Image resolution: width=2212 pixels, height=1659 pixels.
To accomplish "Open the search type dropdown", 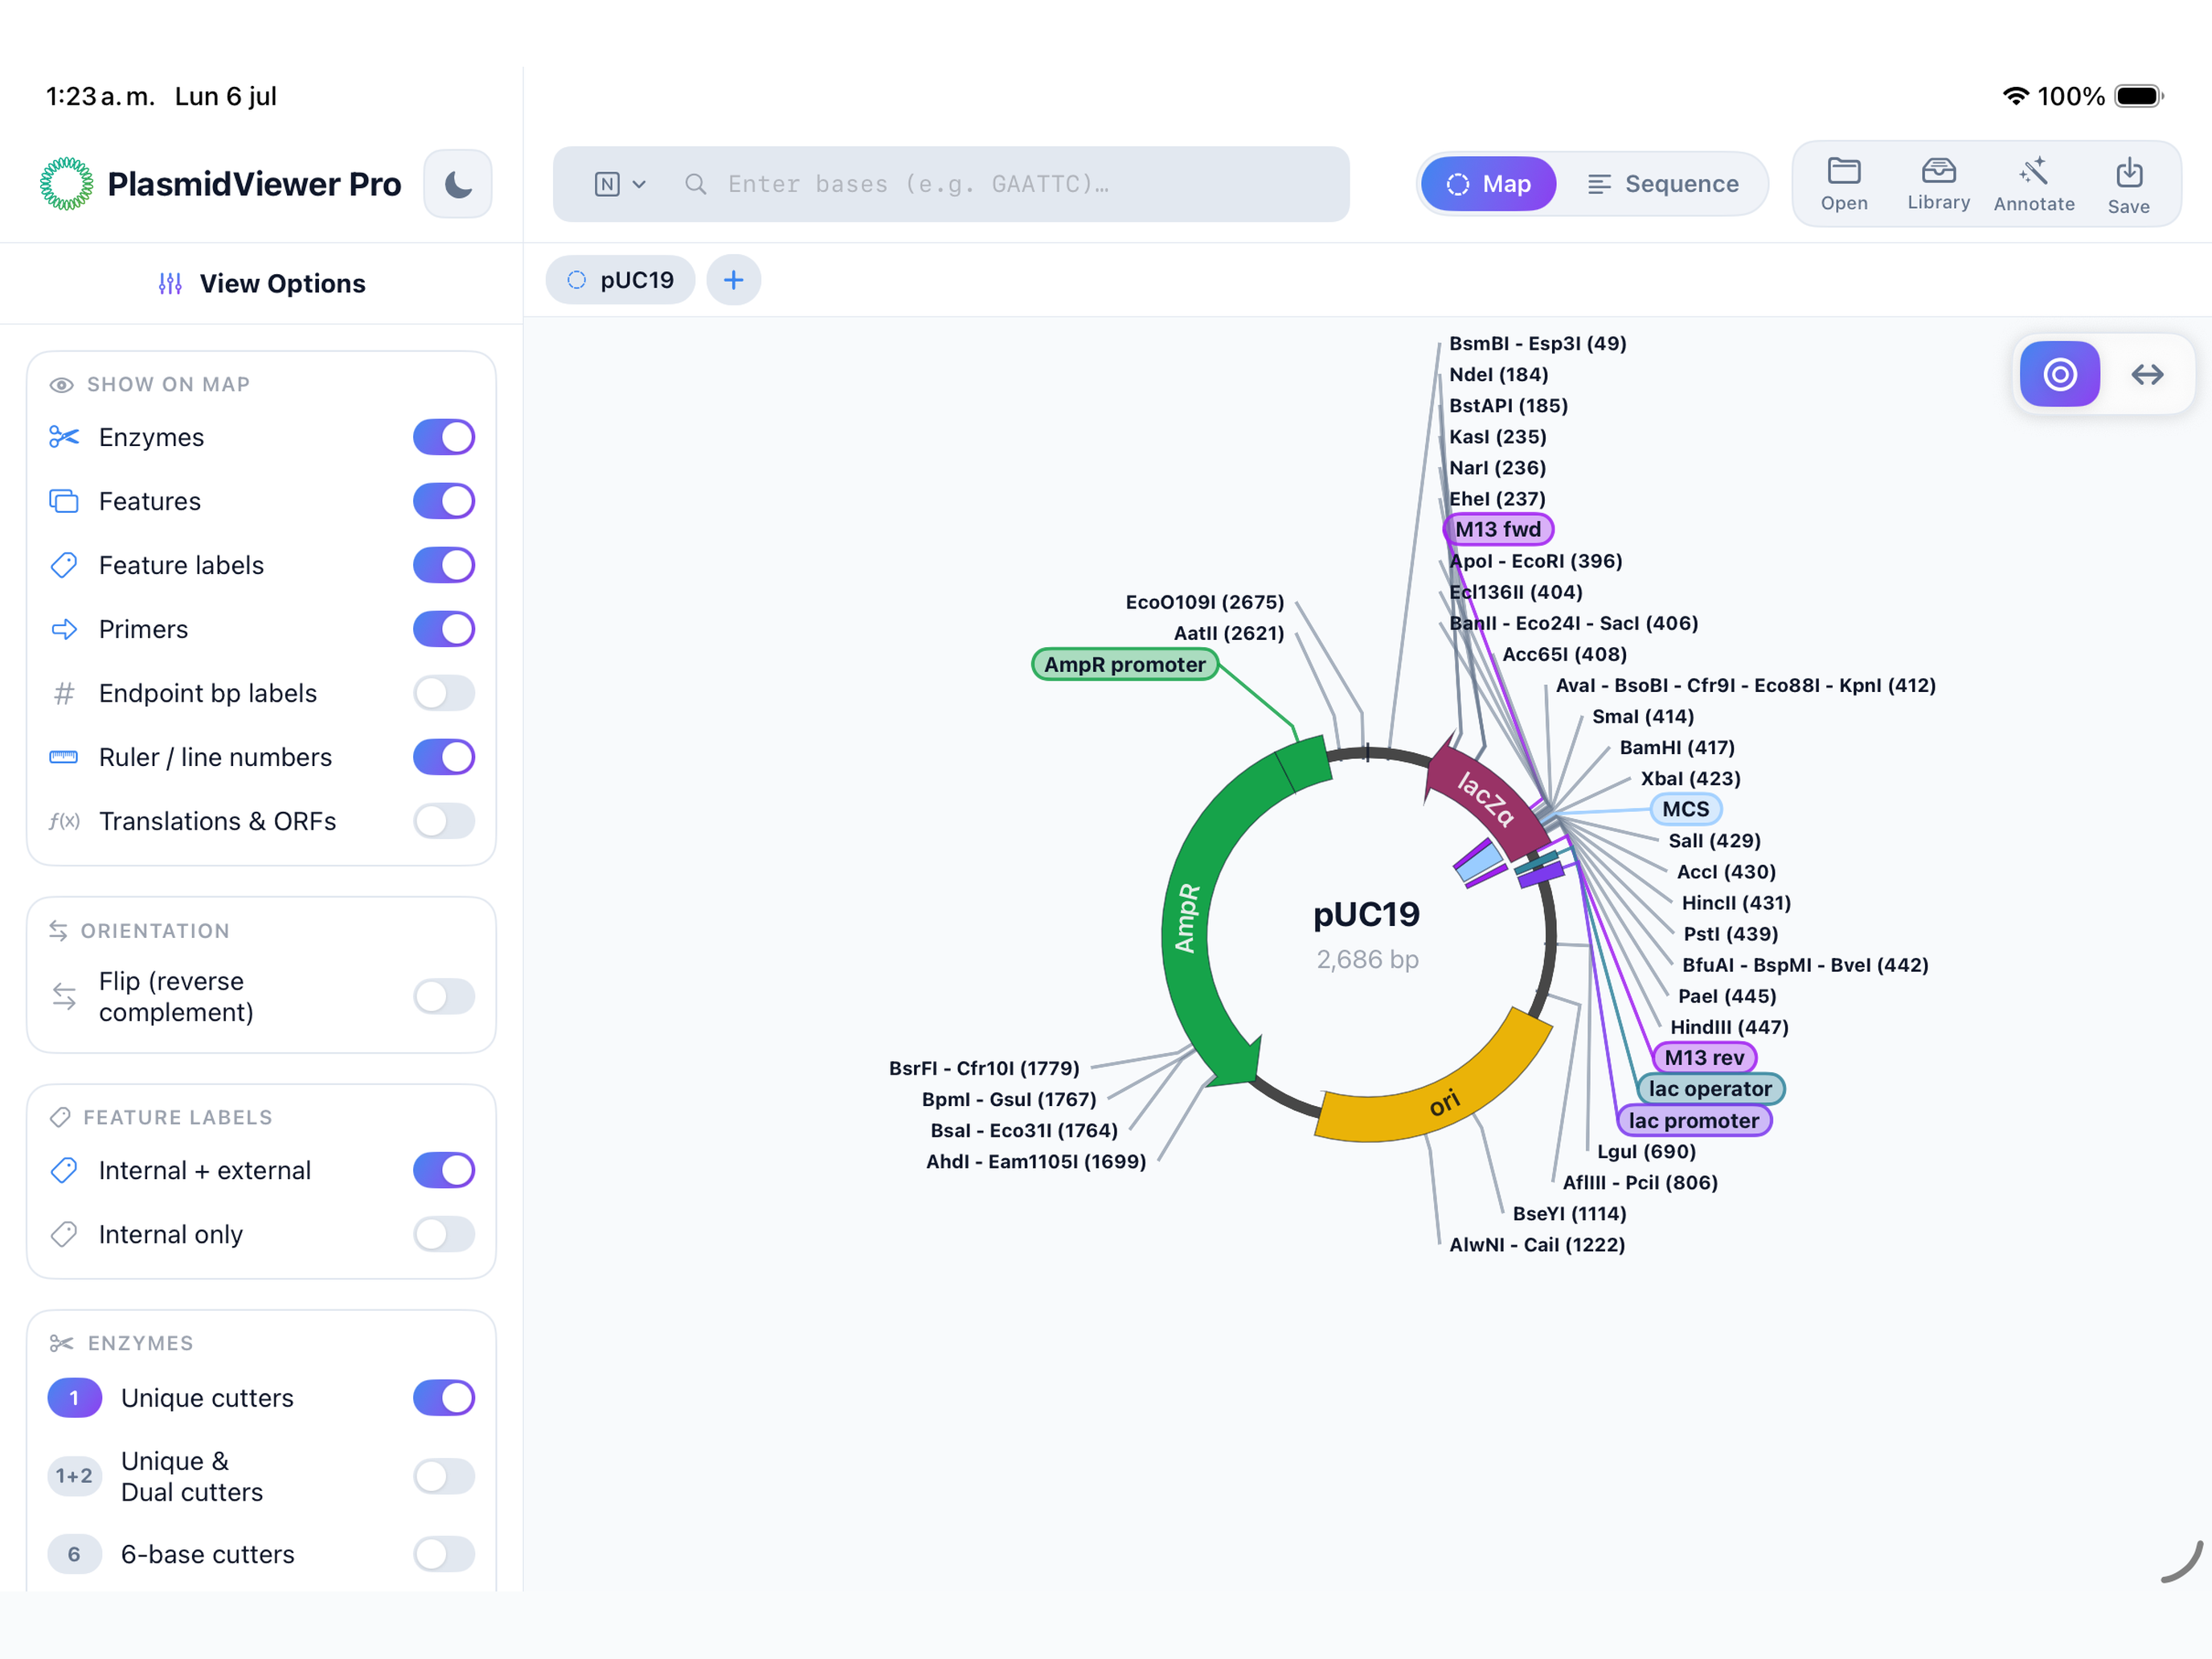I will [x=620, y=184].
